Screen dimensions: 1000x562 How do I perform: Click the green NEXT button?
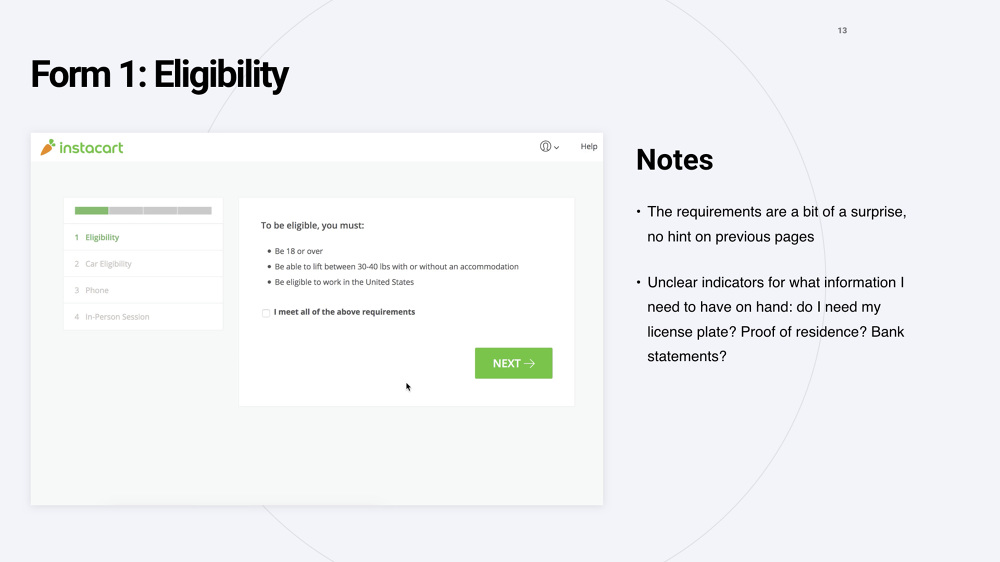[x=513, y=363]
